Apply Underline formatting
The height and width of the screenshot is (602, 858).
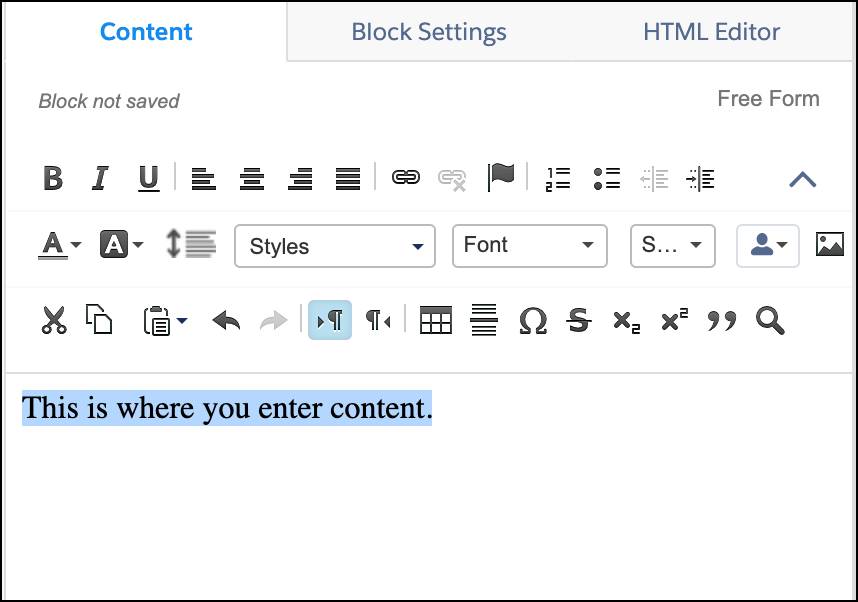pyautogui.click(x=148, y=178)
